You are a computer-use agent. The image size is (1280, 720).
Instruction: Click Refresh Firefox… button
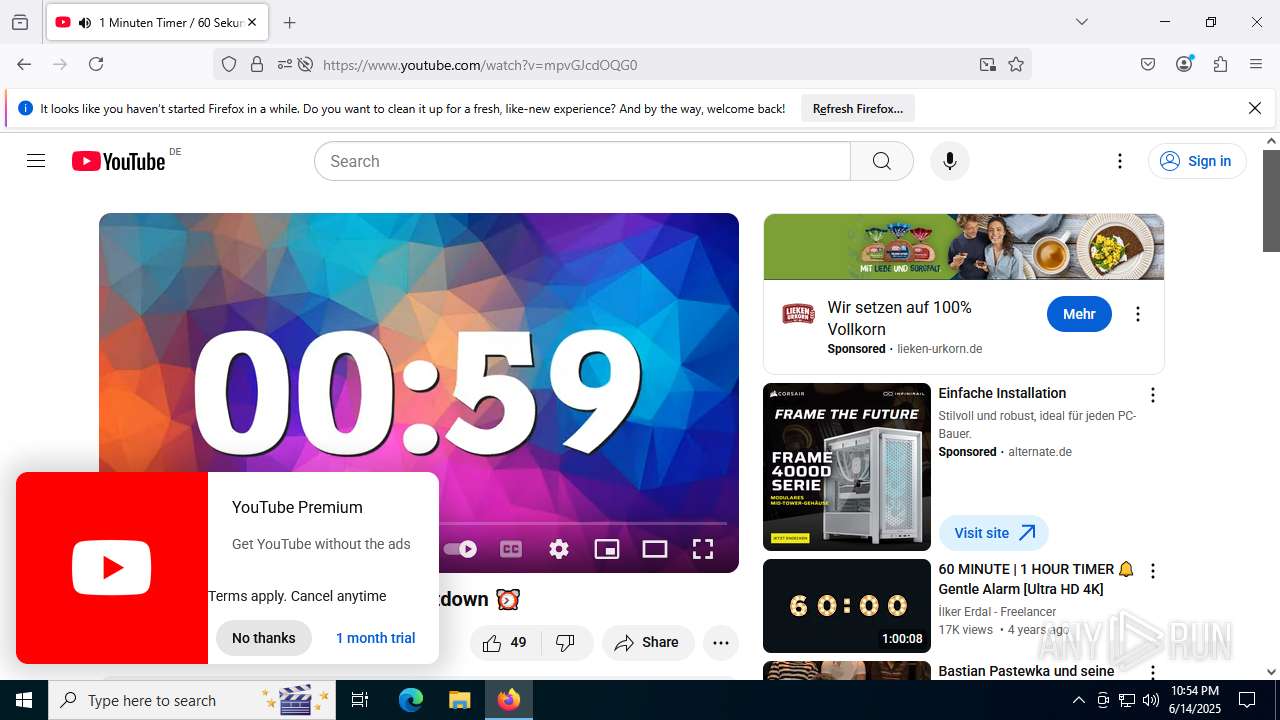[858, 108]
